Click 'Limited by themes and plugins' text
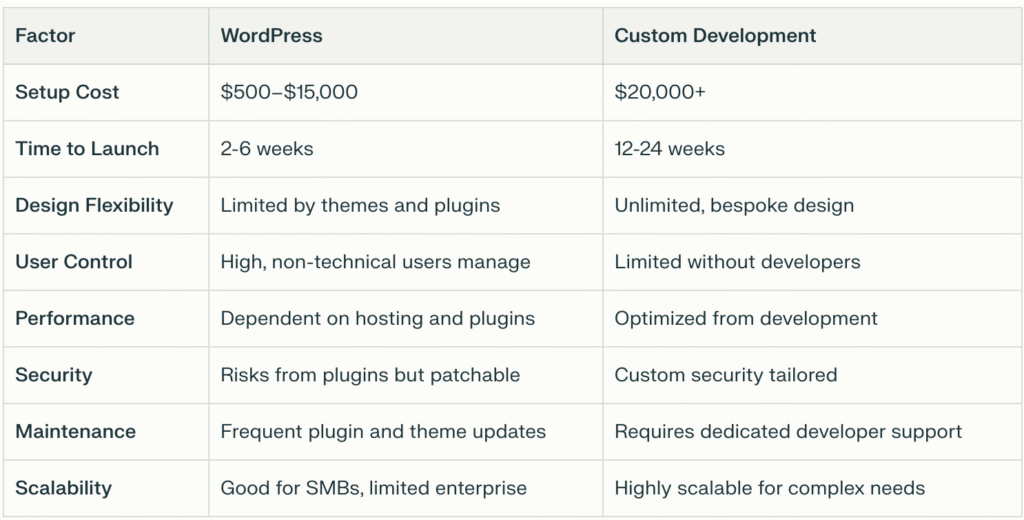Image resolution: width=1024 pixels, height=520 pixels. point(360,205)
